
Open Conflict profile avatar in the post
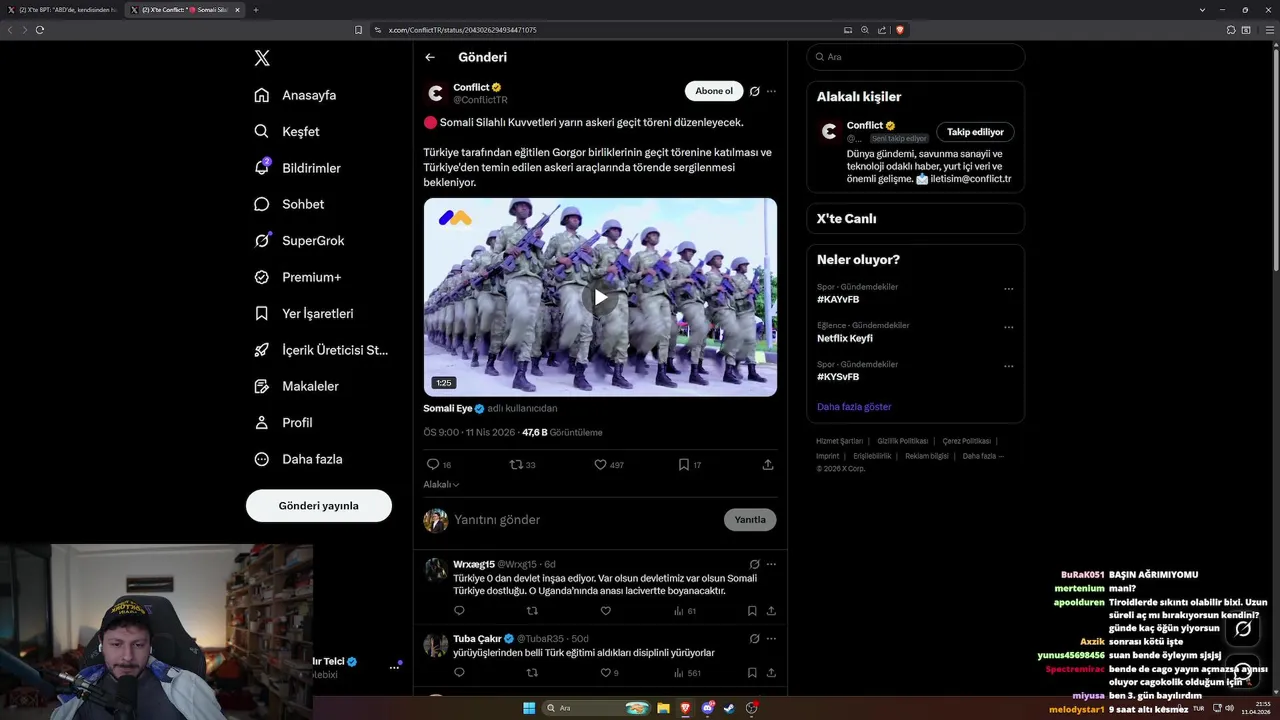(435, 93)
